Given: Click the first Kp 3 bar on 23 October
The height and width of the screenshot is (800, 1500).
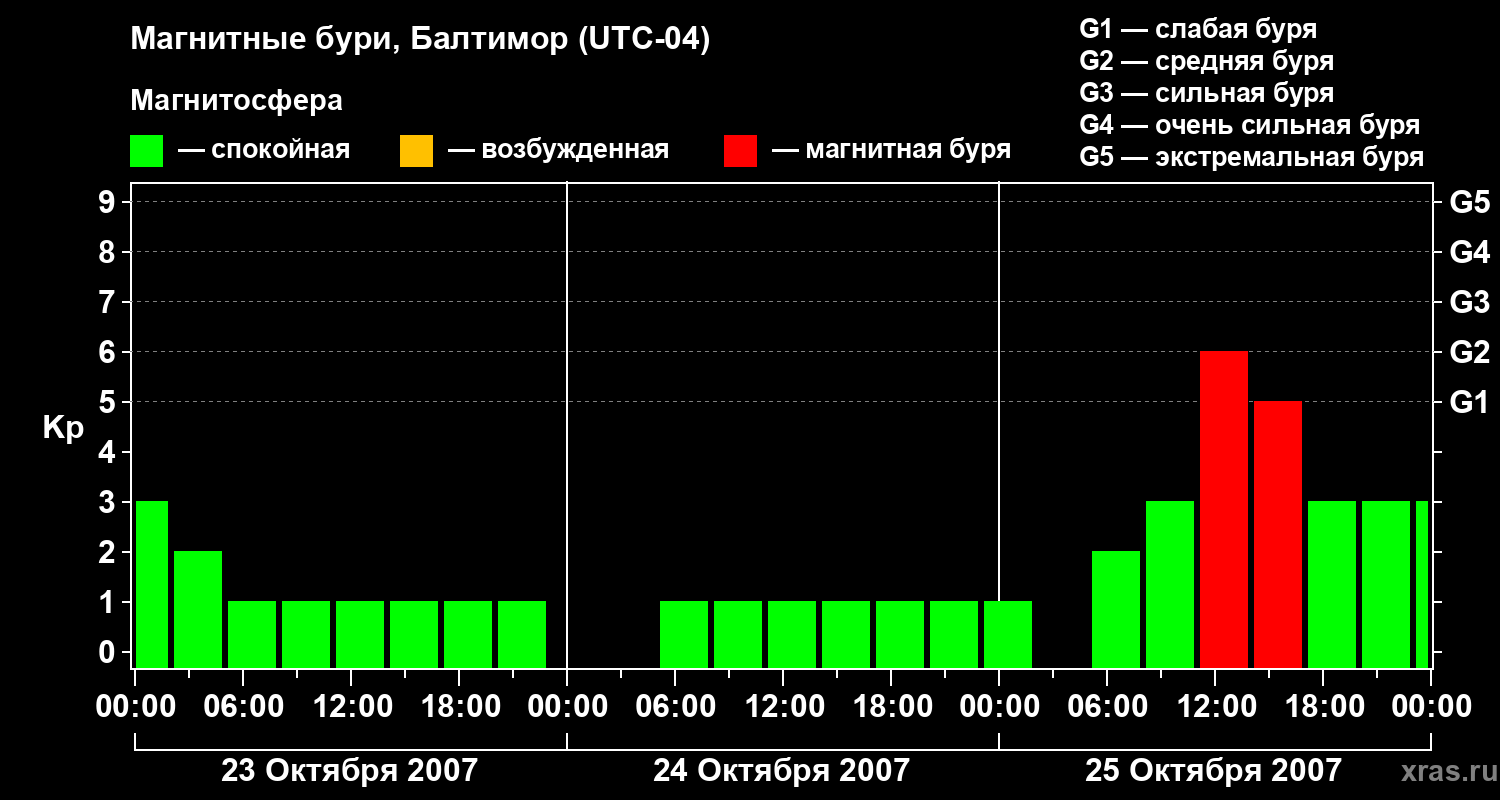Looking at the screenshot, I should click(x=152, y=584).
